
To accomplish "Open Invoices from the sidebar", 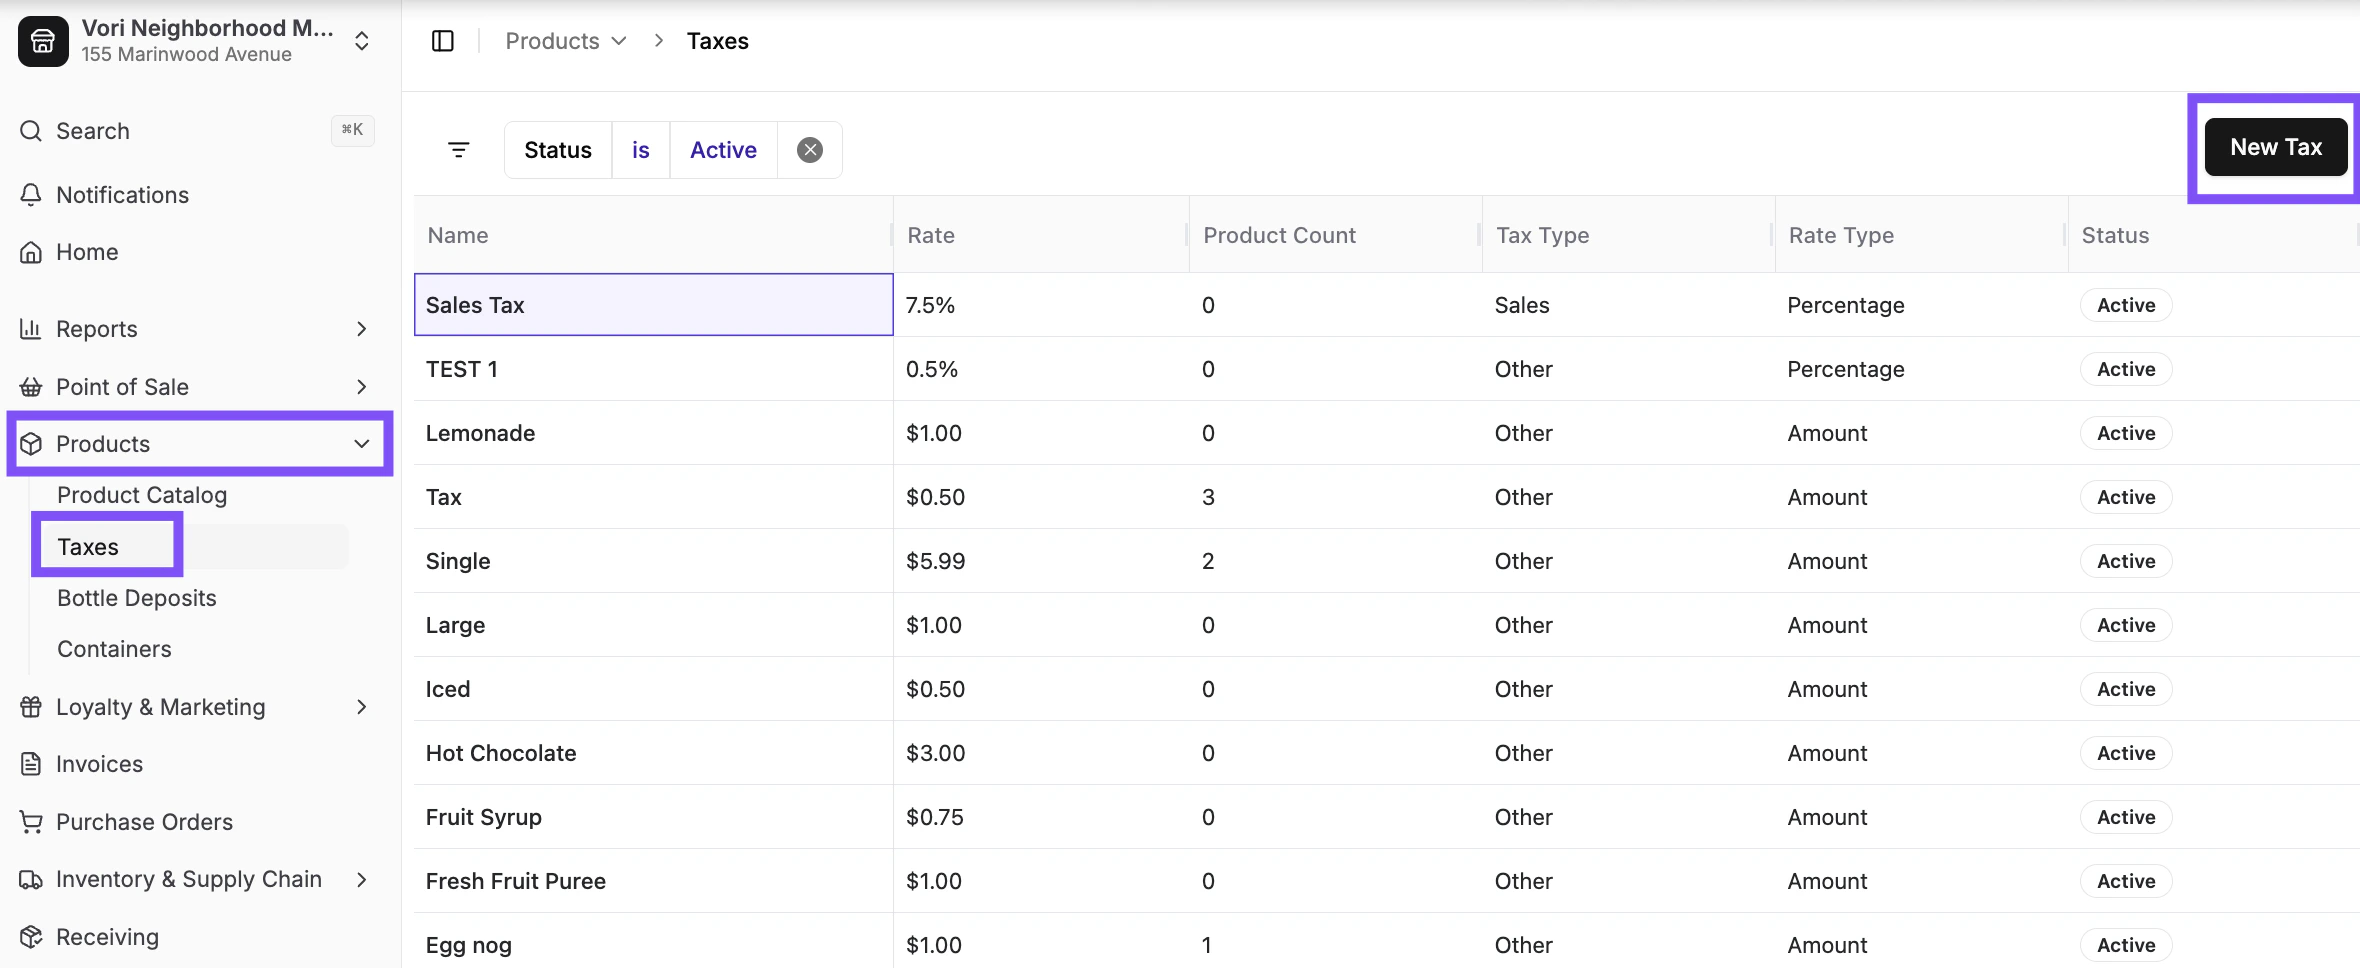I will 99,764.
